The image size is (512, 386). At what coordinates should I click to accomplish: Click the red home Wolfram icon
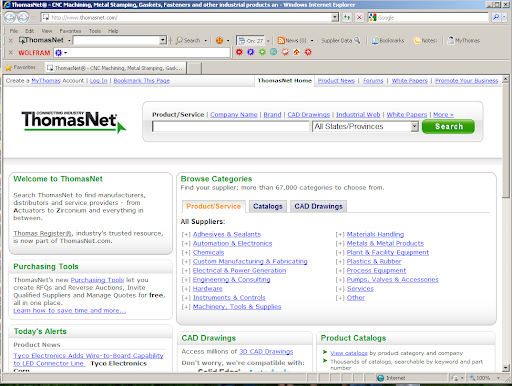pos(296,52)
